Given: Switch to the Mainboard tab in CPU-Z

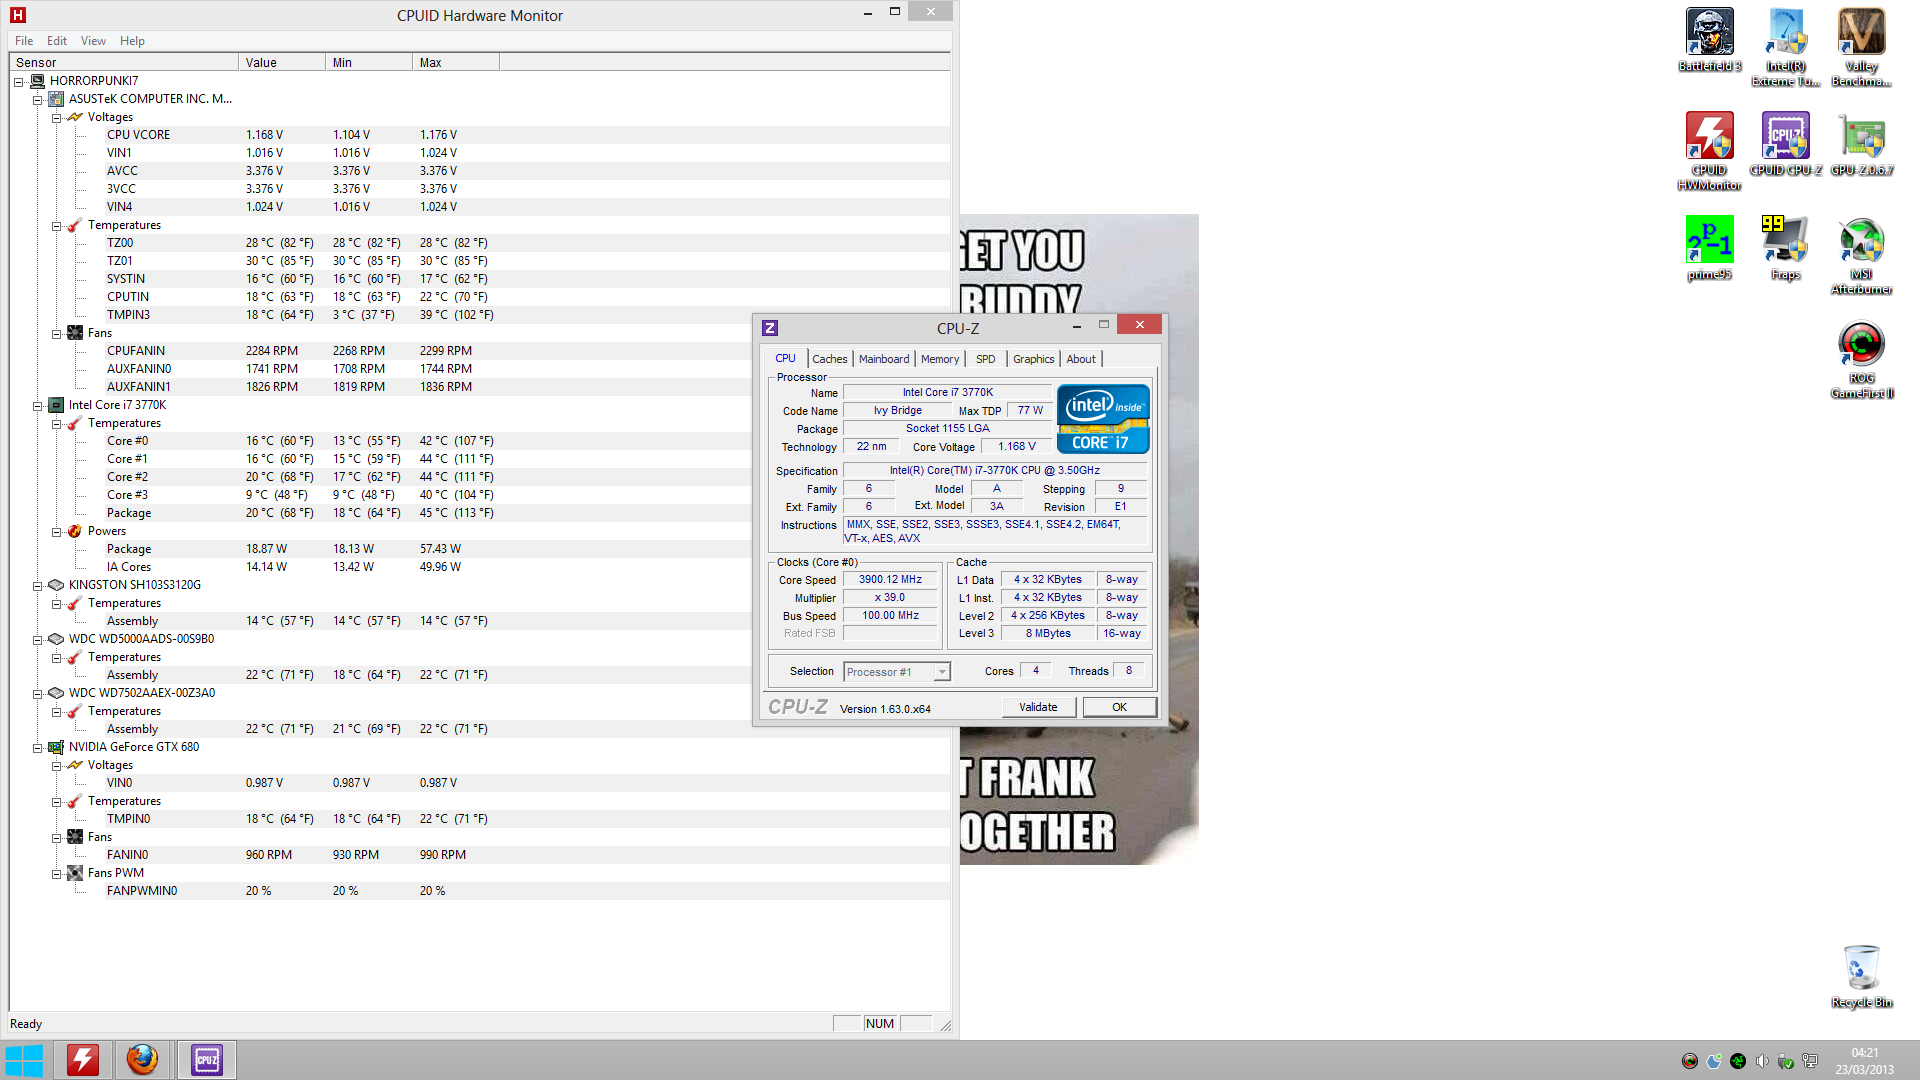Looking at the screenshot, I should click(x=884, y=359).
